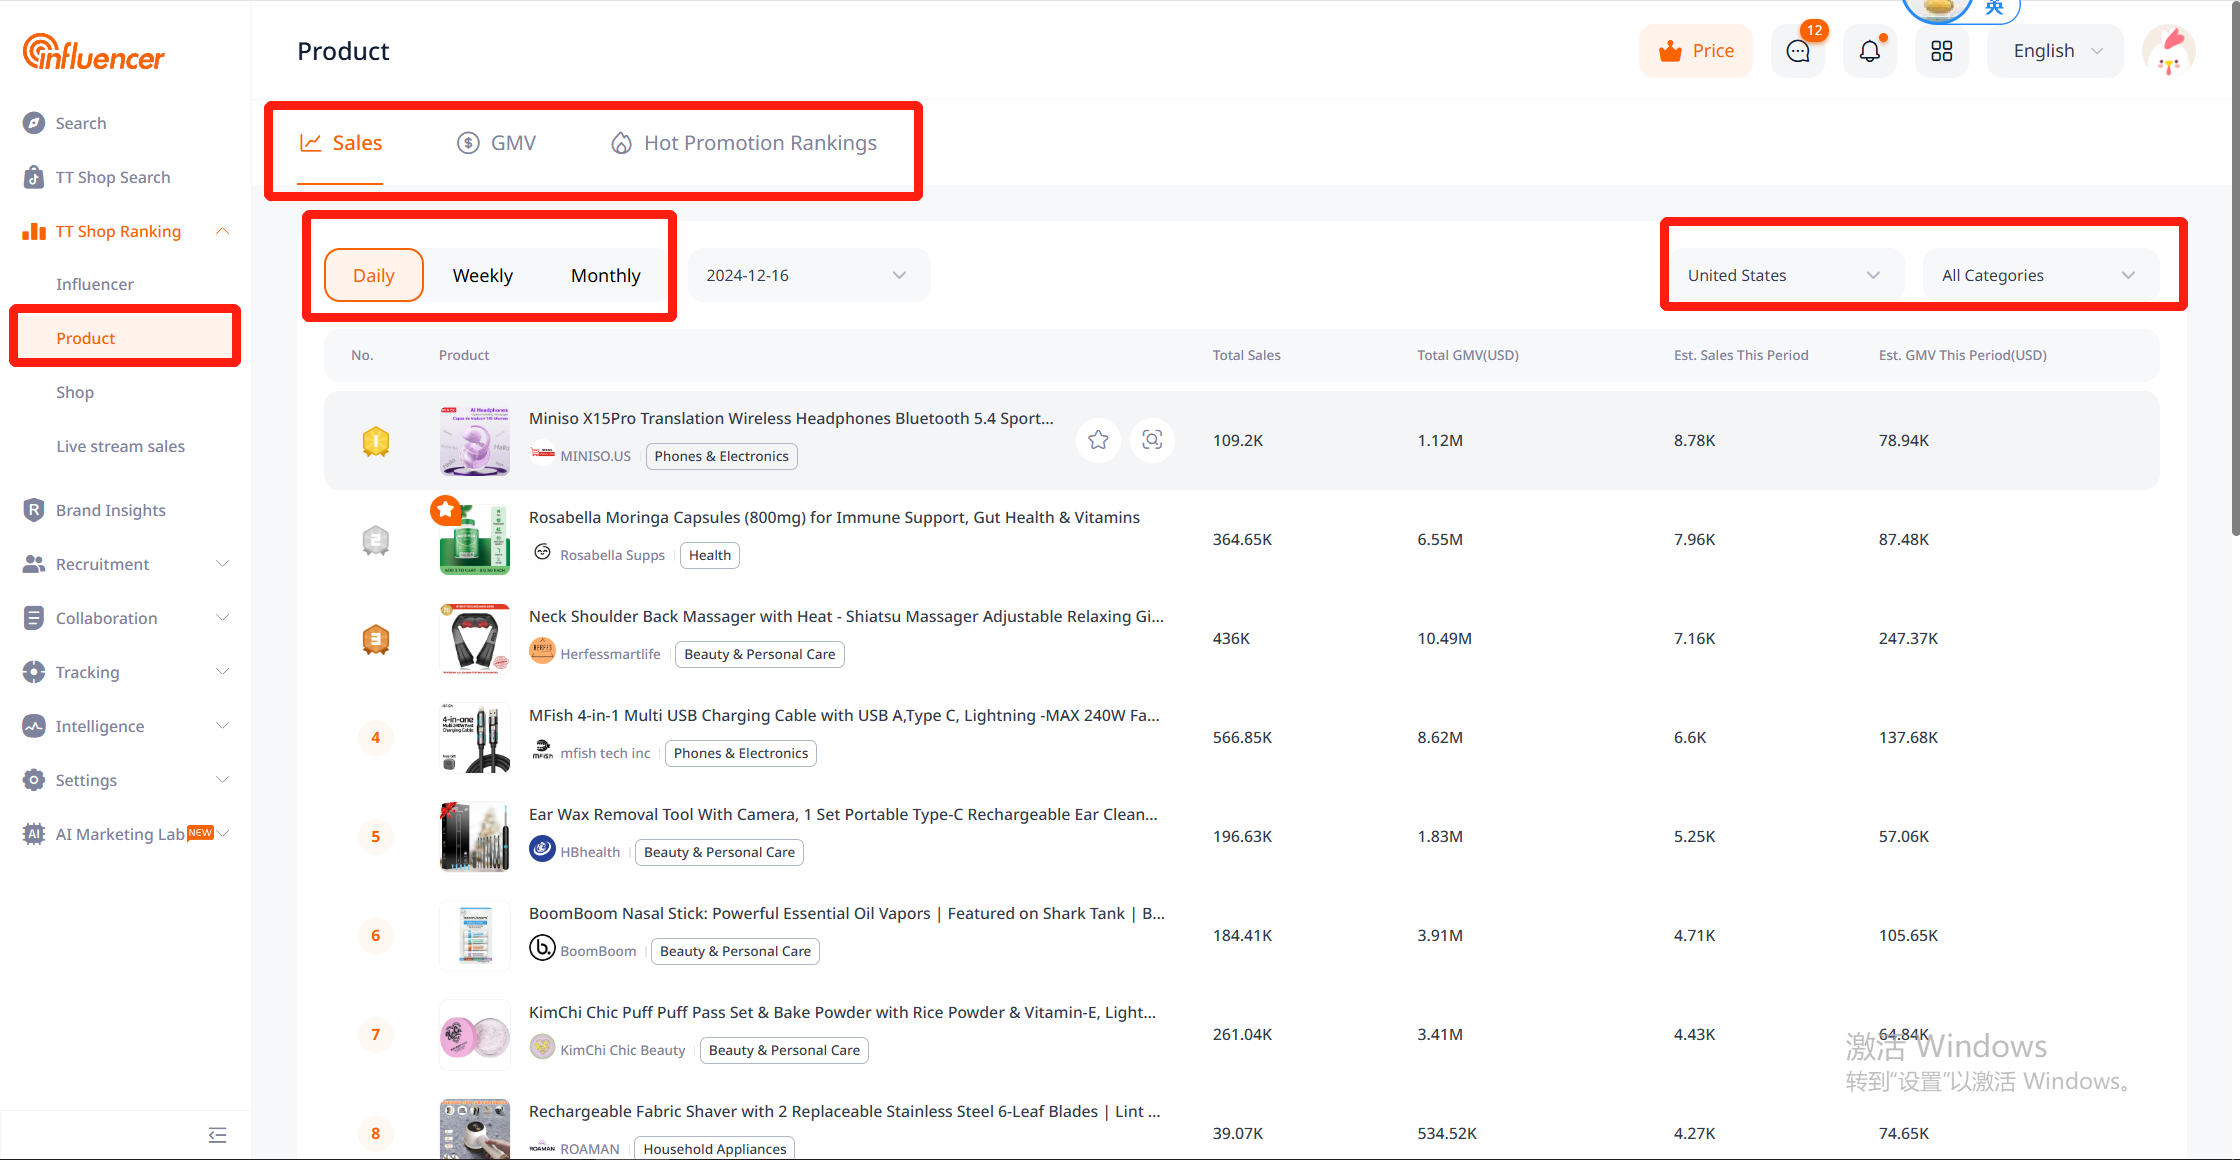Image resolution: width=2240 pixels, height=1160 pixels.
Task: Open TT Shop Search from sidebar
Action: [112, 177]
